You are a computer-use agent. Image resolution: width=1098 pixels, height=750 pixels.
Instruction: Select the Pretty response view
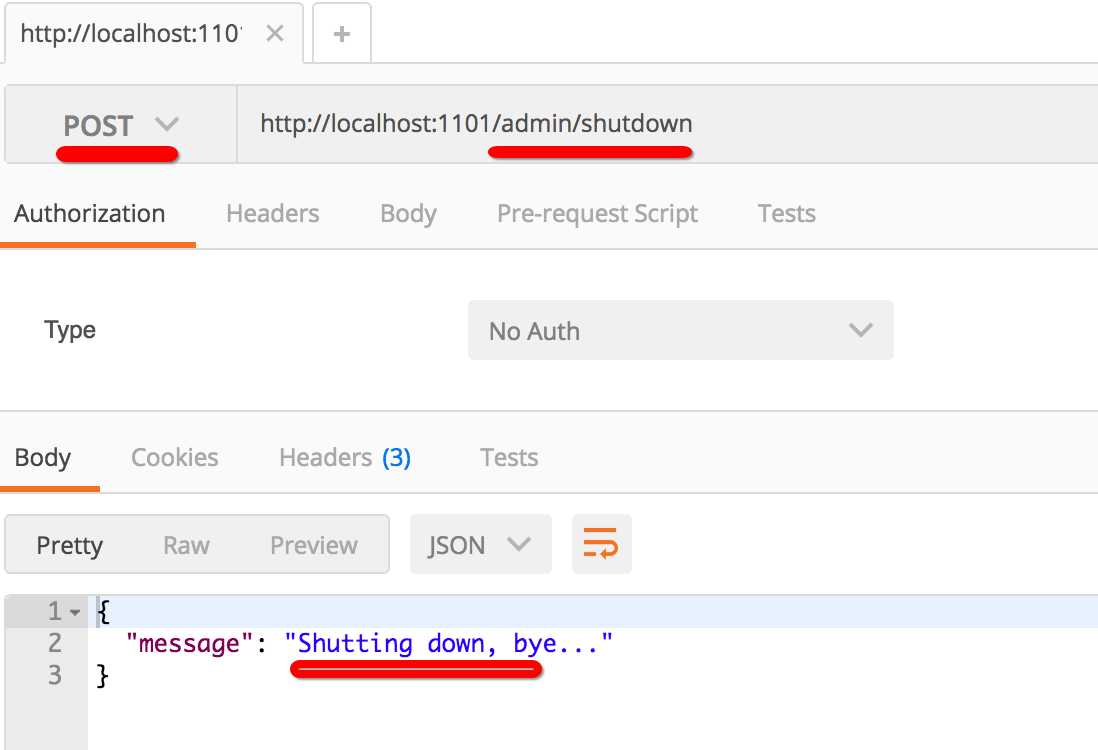[x=70, y=545]
